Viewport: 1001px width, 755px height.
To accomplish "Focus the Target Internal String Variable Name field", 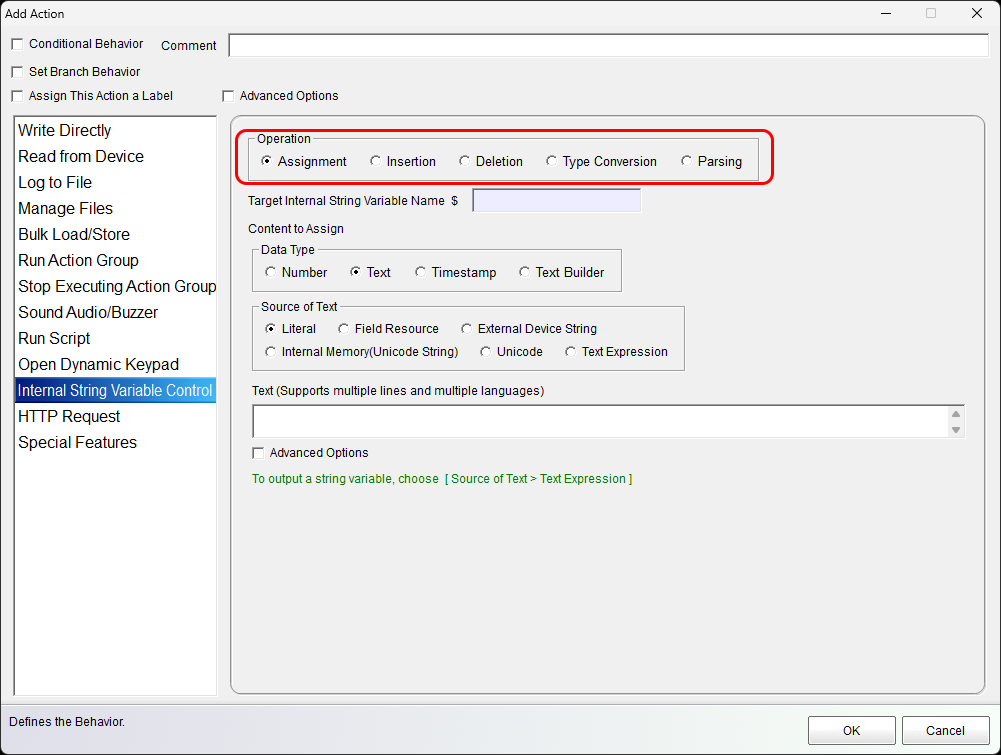I will click(556, 201).
